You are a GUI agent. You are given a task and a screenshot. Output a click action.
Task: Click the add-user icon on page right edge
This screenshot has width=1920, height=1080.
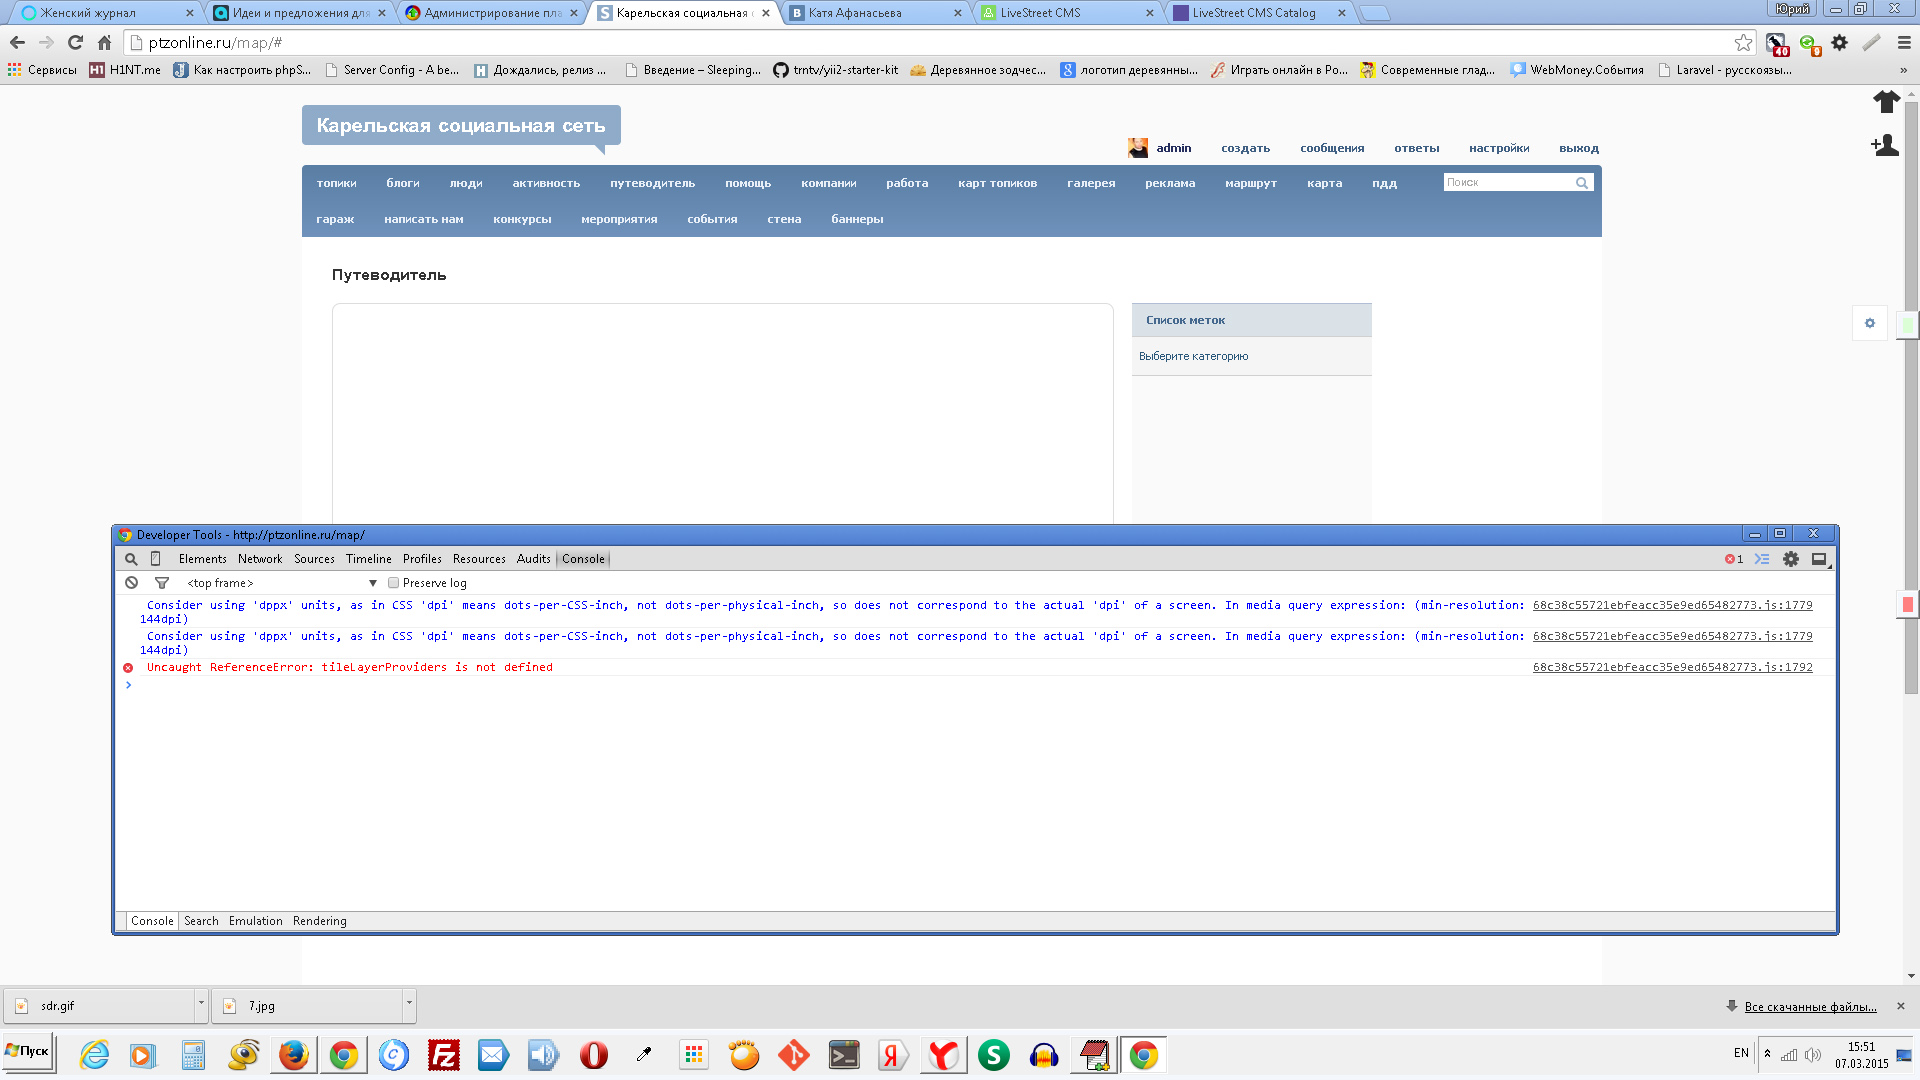tap(1885, 145)
